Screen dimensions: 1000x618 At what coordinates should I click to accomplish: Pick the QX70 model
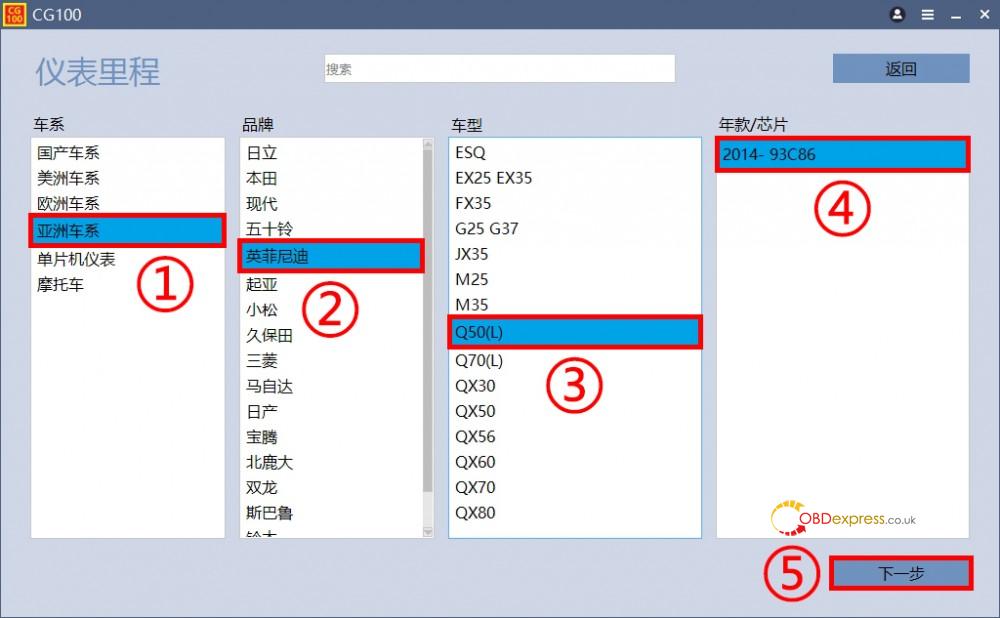click(x=575, y=488)
